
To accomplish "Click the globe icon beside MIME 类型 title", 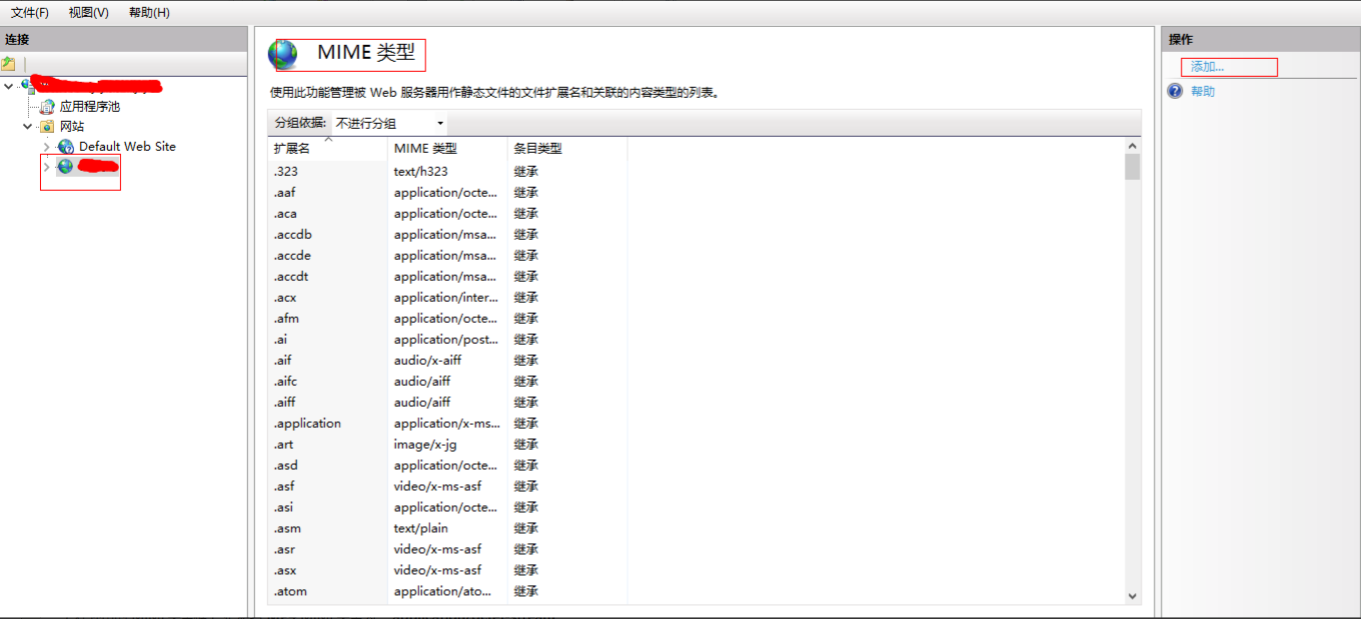I will click(284, 54).
